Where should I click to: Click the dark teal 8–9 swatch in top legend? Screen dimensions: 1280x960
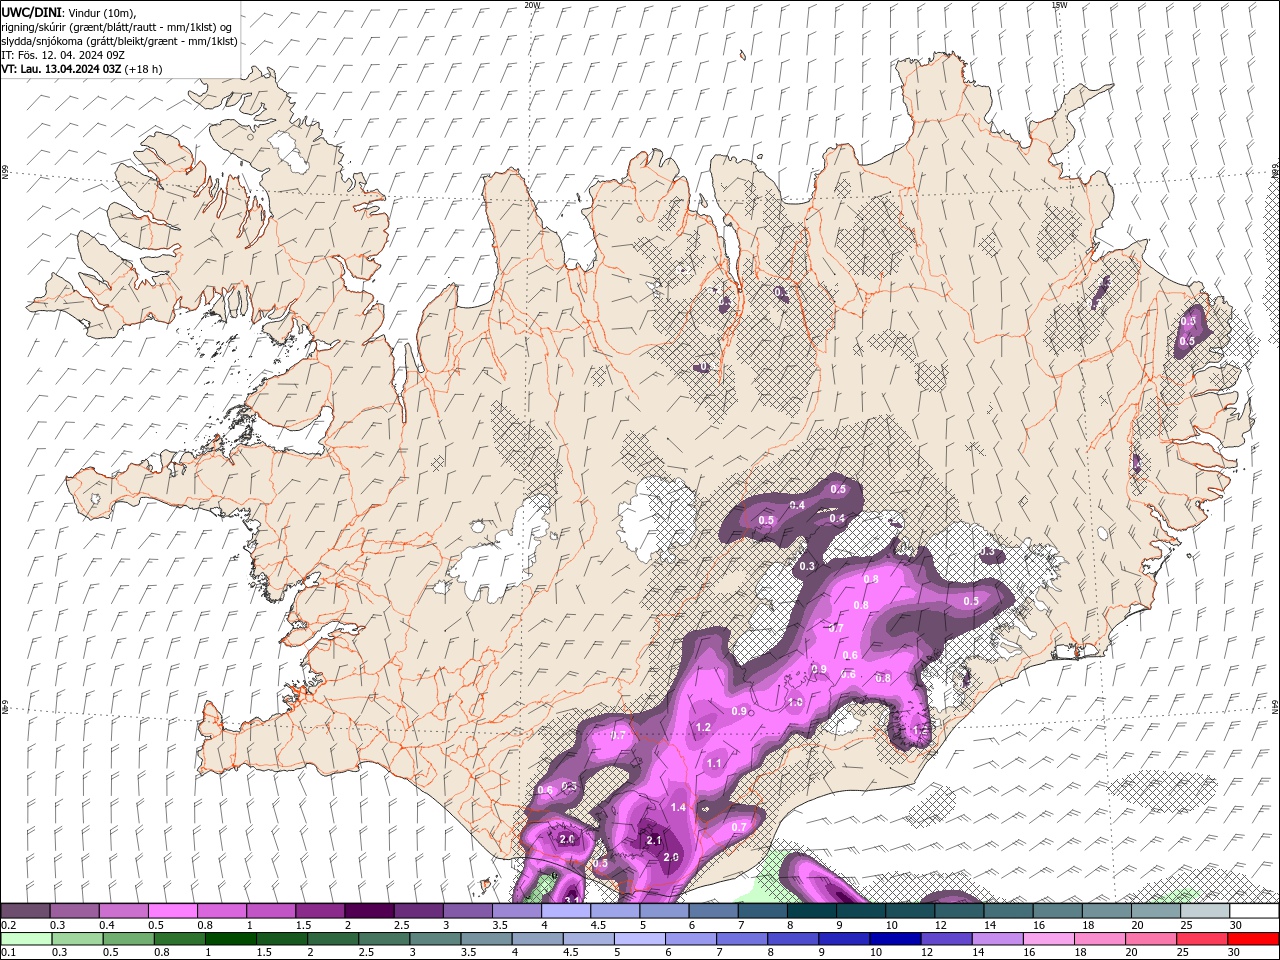coord(812,911)
